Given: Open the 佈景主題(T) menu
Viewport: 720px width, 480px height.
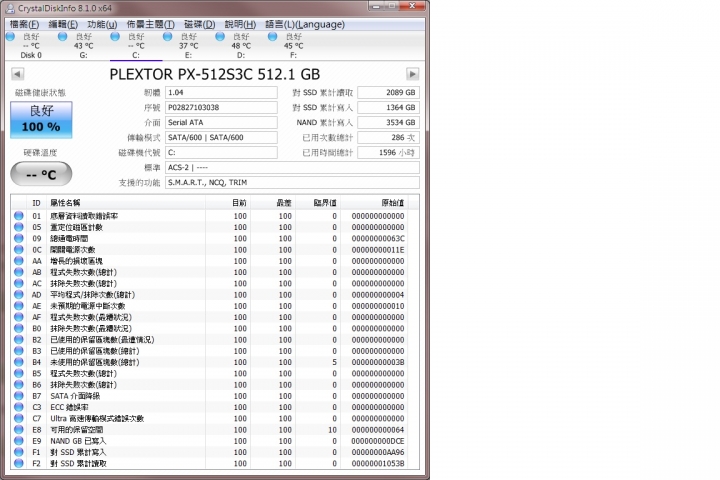Looking at the screenshot, I should tap(151, 24).
